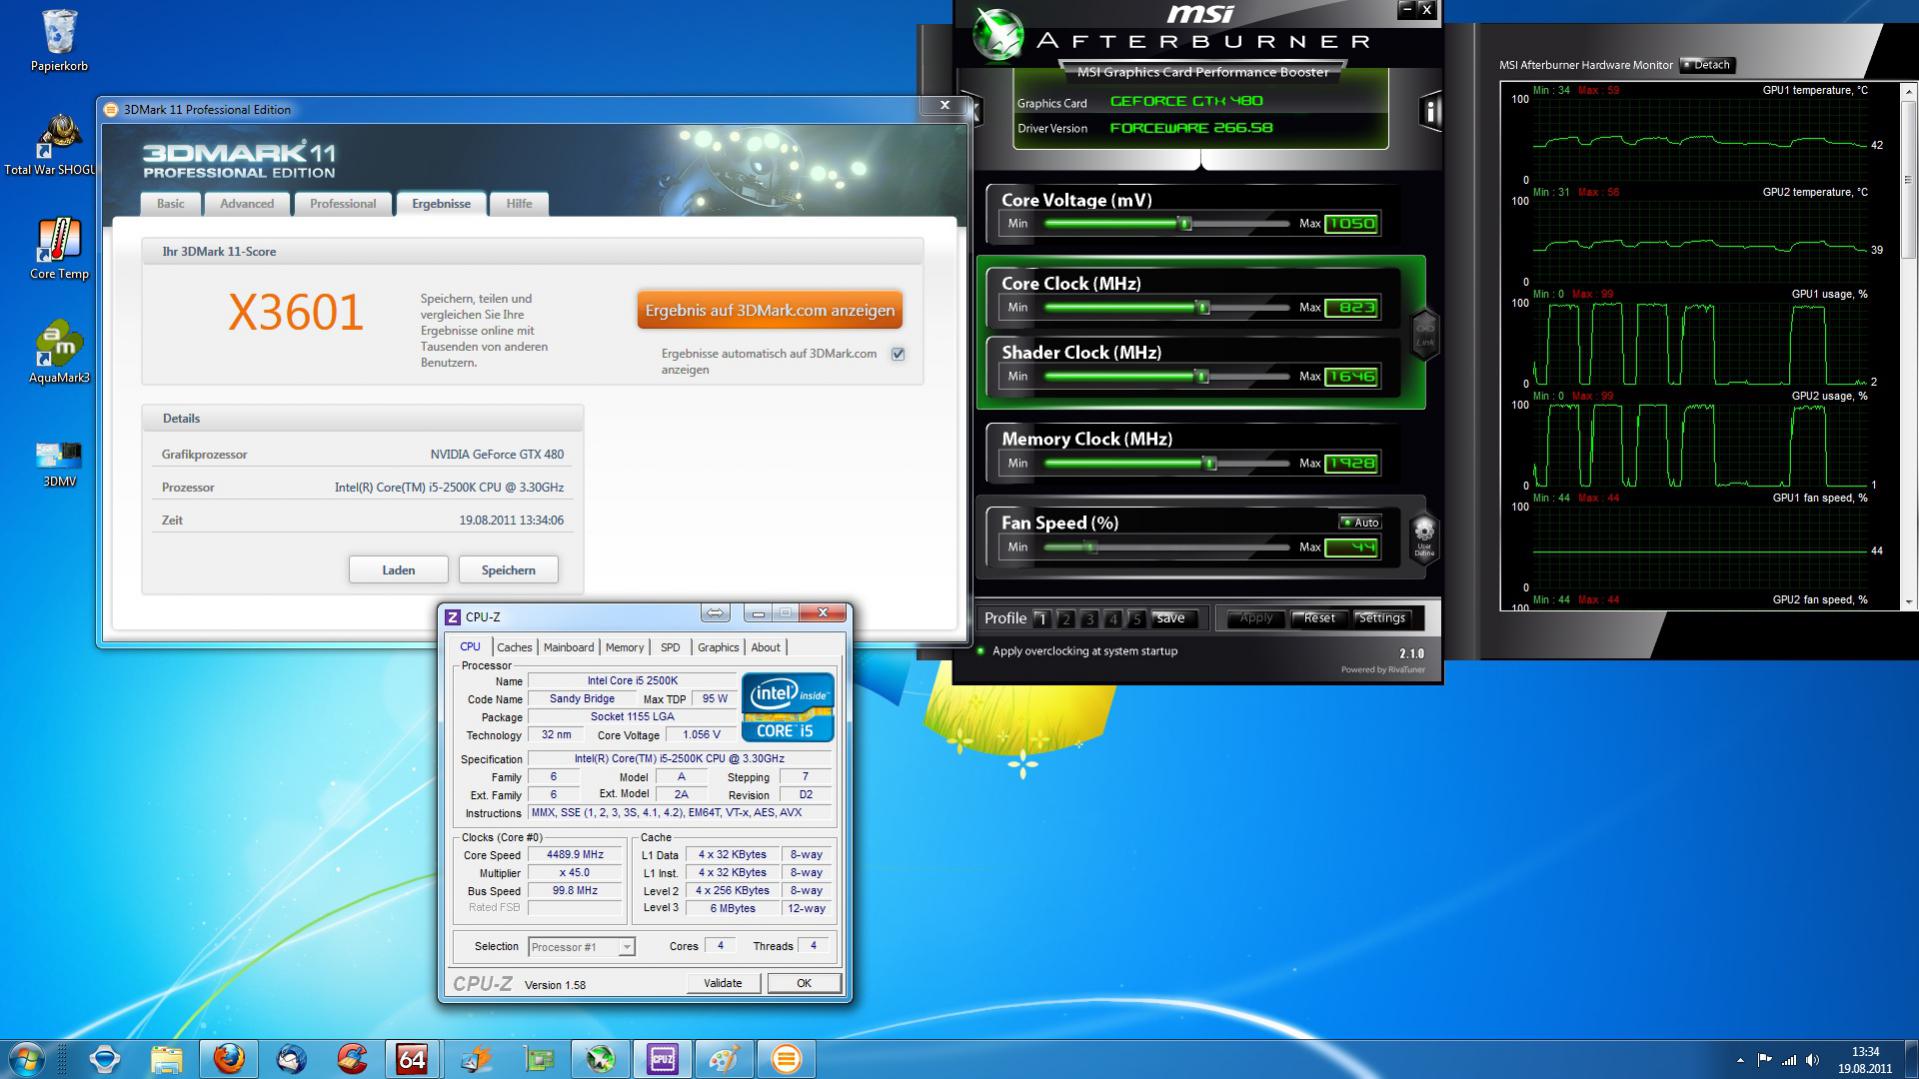Toggle Apply overclocking at system startup
The width and height of the screenshot is (1919, 1079).
pos(981,651)
